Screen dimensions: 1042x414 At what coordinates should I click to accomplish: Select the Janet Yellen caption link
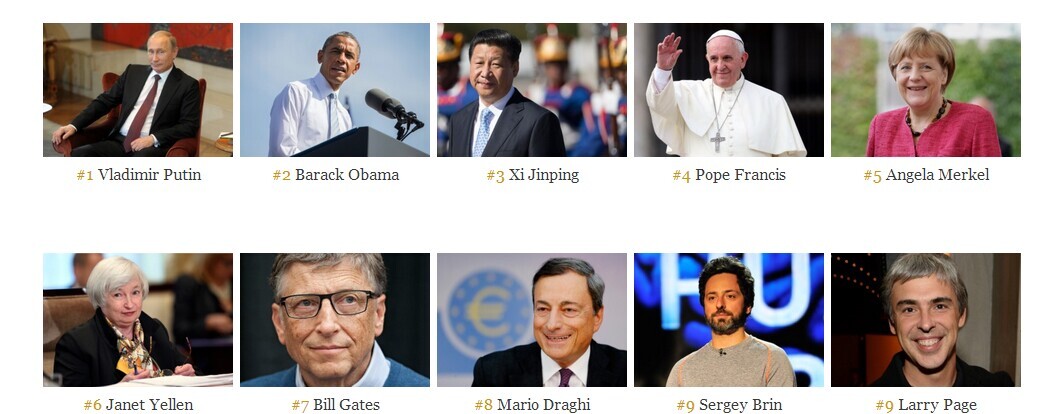(150, 405)
